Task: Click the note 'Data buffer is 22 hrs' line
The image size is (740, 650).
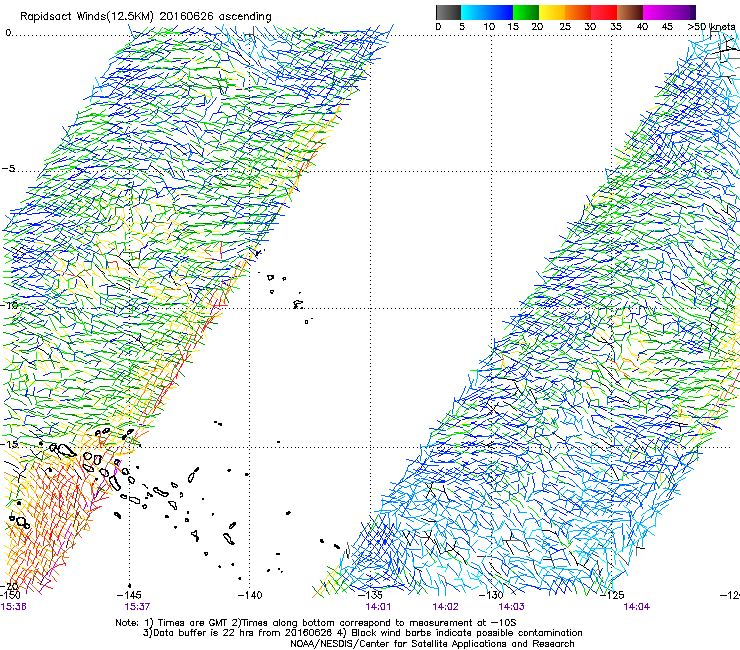Action: tap(362, 633)
